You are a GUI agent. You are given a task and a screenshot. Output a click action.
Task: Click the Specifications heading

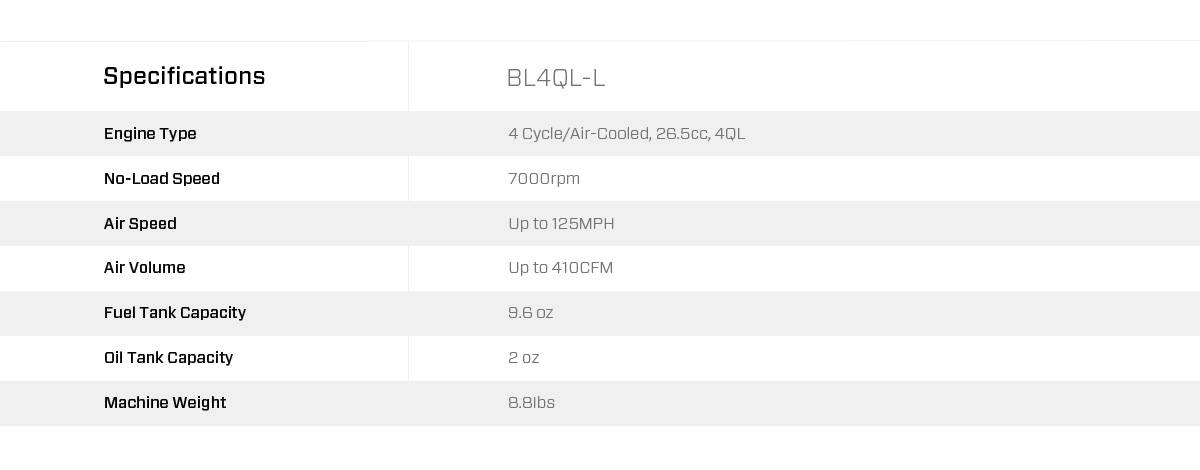pyautogui.click(x=184, y=76)
